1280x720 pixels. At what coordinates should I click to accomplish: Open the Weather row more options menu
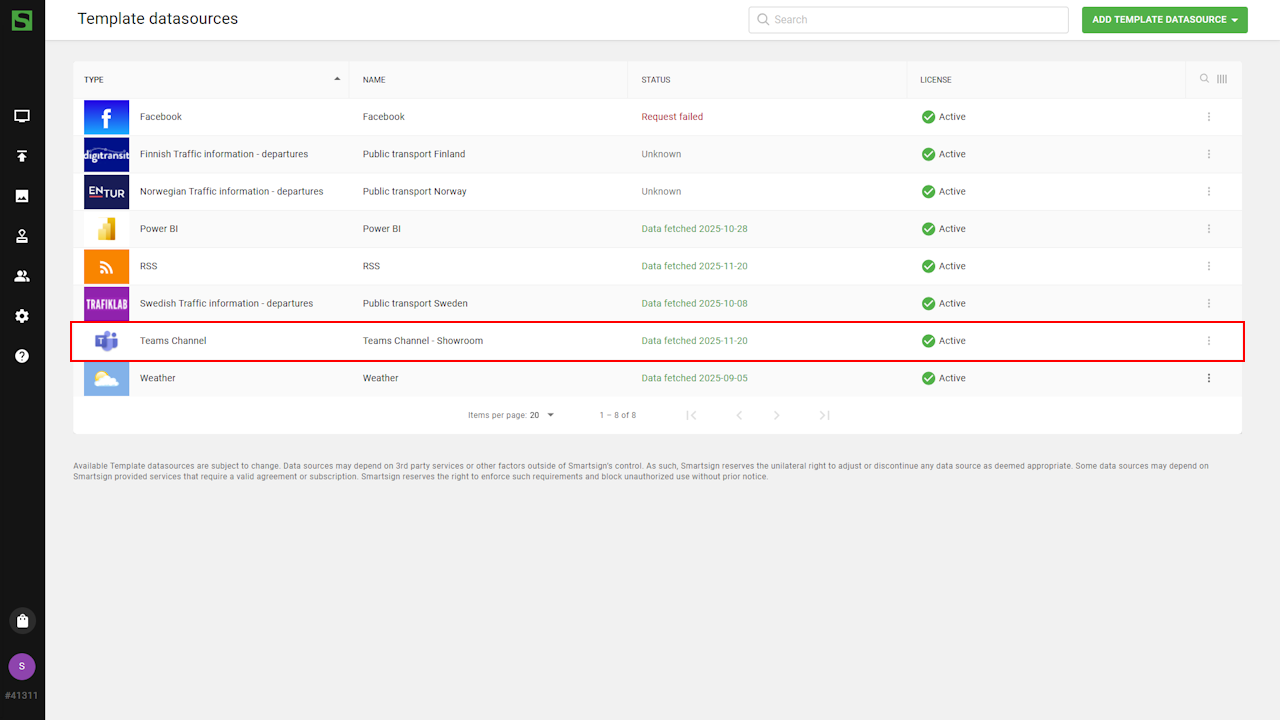(1208, 378)
